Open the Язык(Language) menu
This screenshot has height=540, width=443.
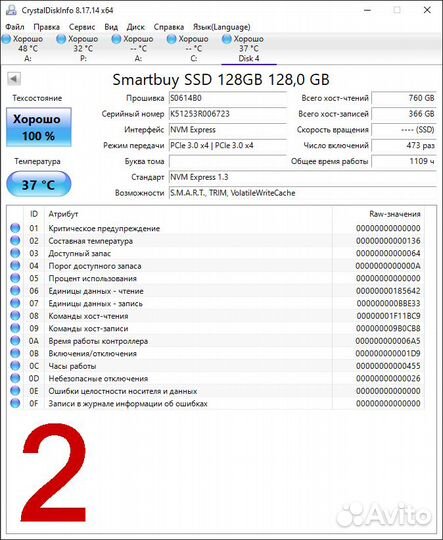222,27
